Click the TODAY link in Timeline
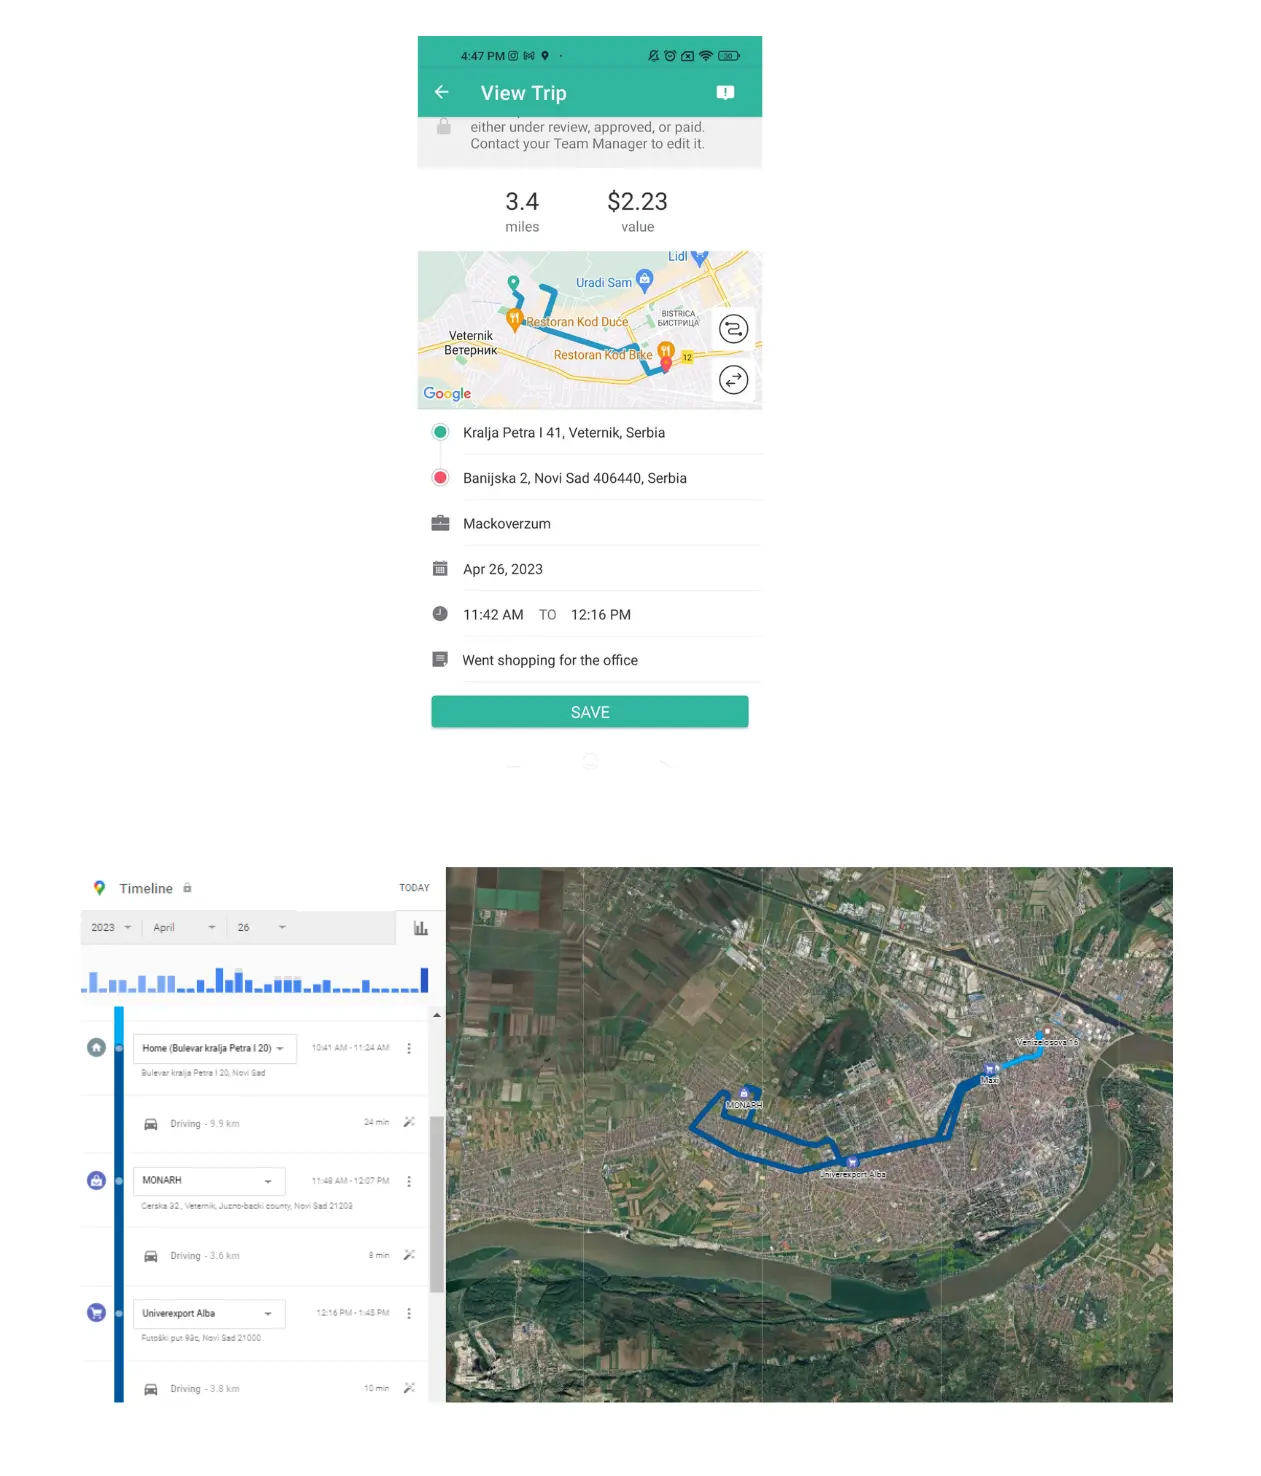The image size is (1261, 1476). tap(414, 888)
